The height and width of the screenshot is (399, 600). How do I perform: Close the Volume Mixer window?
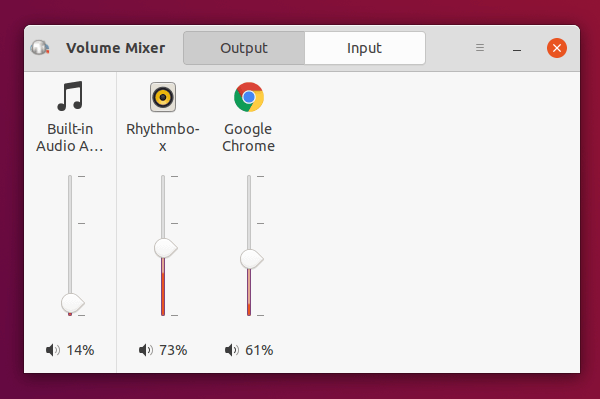tap(557, 48)
